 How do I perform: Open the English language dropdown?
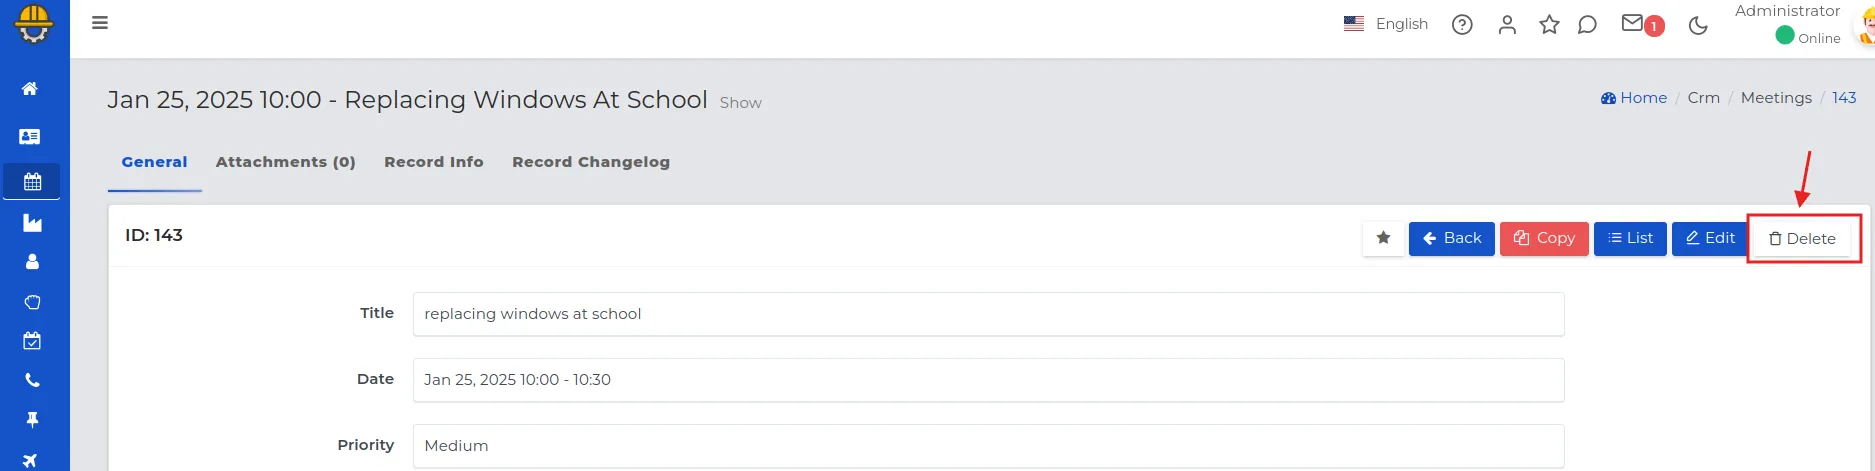pos(1386,24)
